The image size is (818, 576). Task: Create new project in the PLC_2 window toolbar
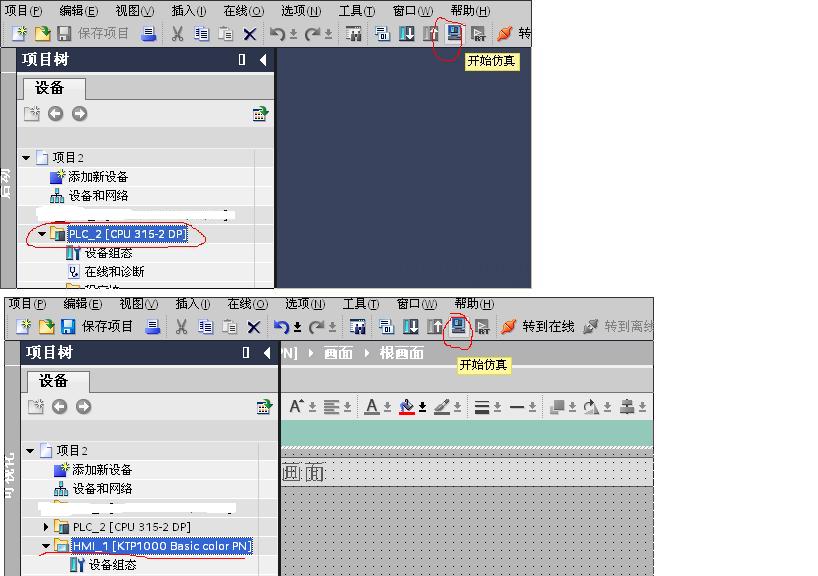pos(20,34)
